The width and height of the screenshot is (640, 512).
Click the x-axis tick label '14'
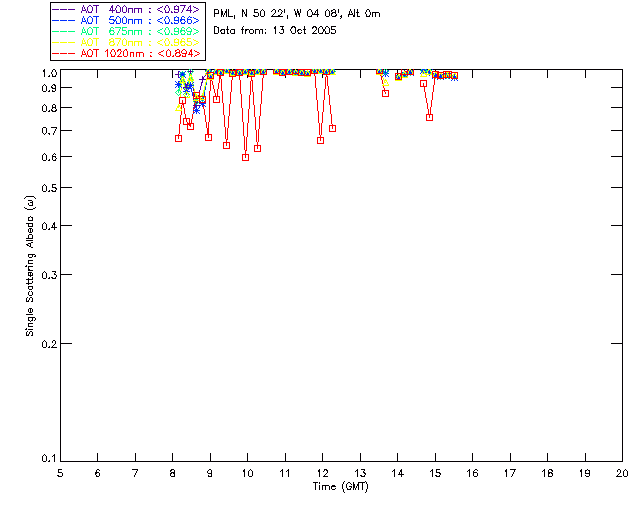pyautogui.click(x=398, y=473)
